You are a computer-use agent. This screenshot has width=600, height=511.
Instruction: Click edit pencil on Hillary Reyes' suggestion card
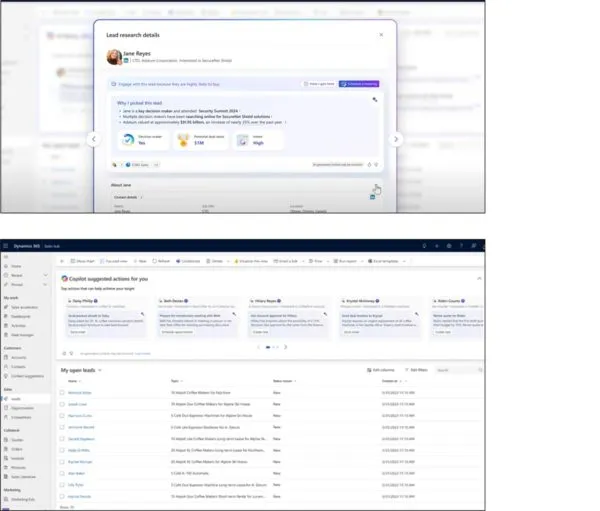point(325,314)
